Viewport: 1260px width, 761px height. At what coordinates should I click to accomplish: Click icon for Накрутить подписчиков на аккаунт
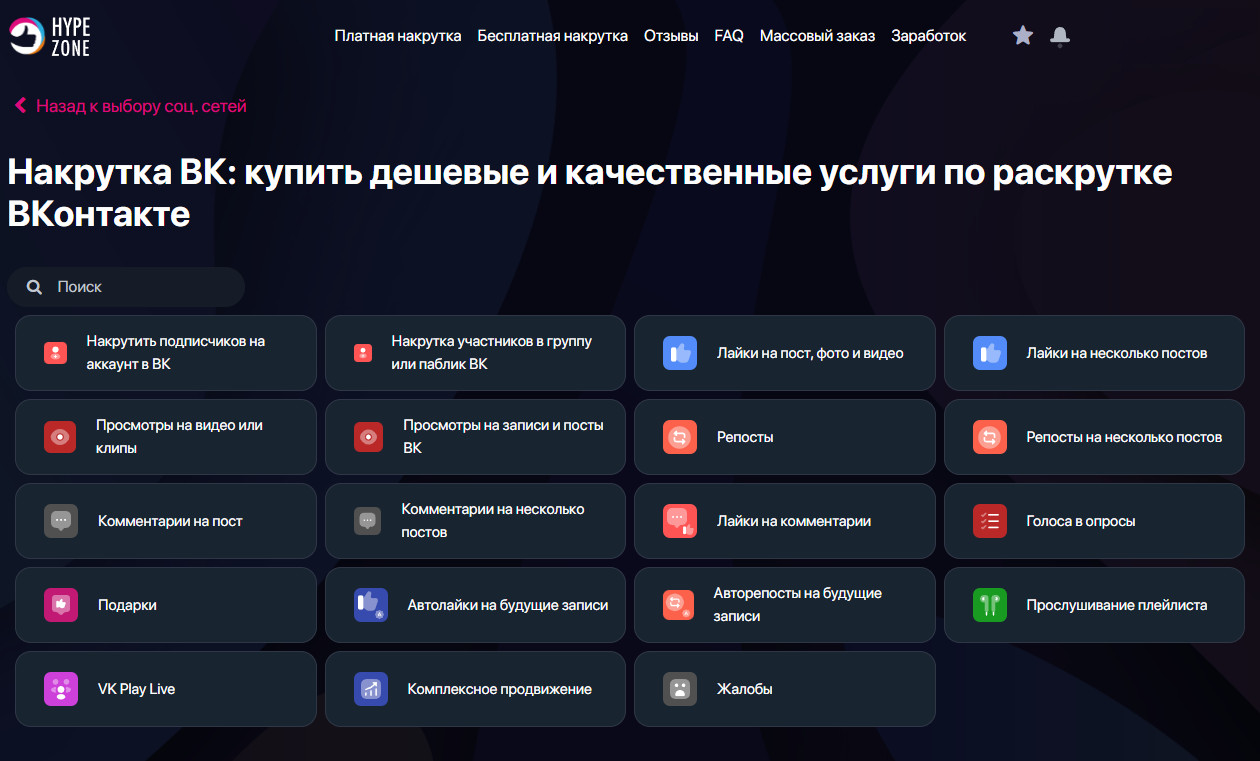(x=55, y=353)
